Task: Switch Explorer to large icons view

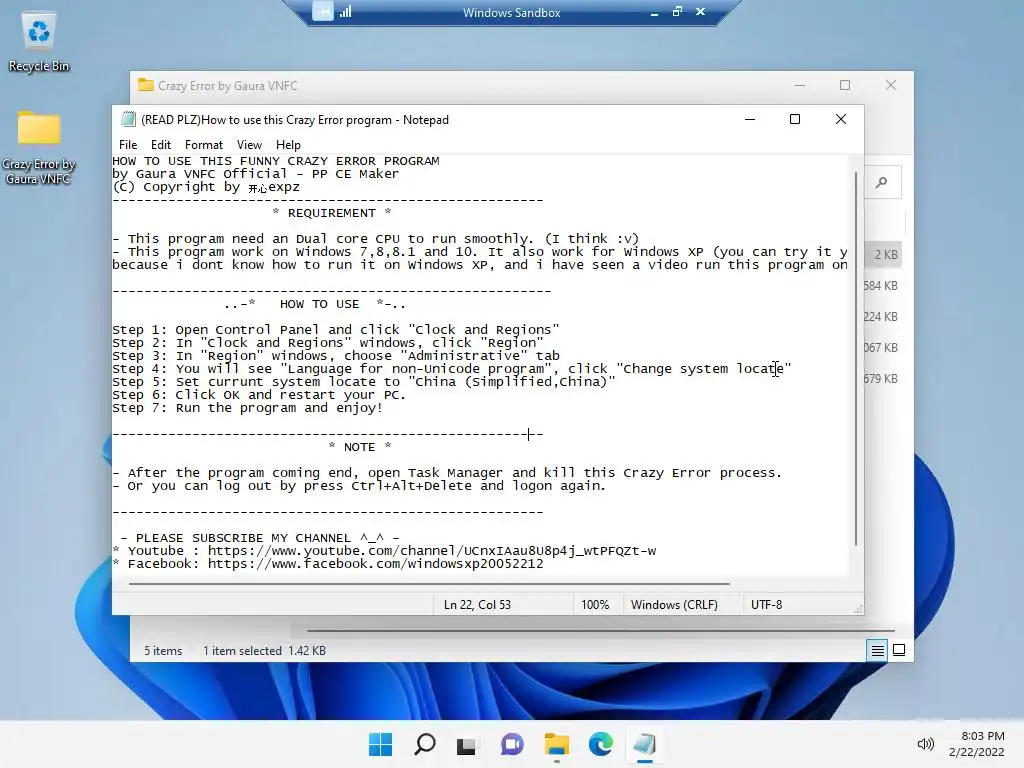Action: coord(899,650)
